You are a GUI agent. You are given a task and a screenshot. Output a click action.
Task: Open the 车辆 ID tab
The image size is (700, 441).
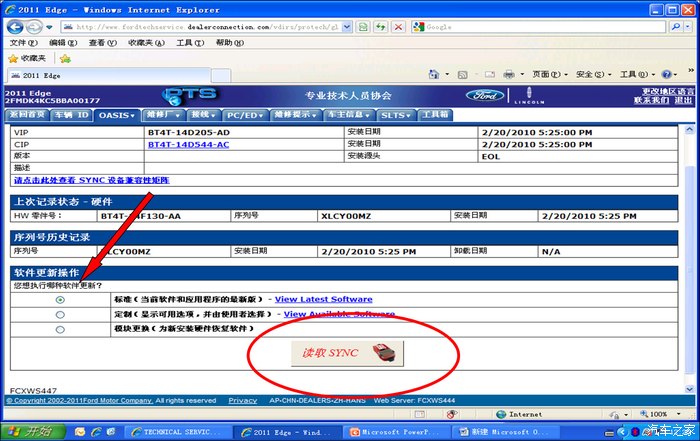(71, 115)
